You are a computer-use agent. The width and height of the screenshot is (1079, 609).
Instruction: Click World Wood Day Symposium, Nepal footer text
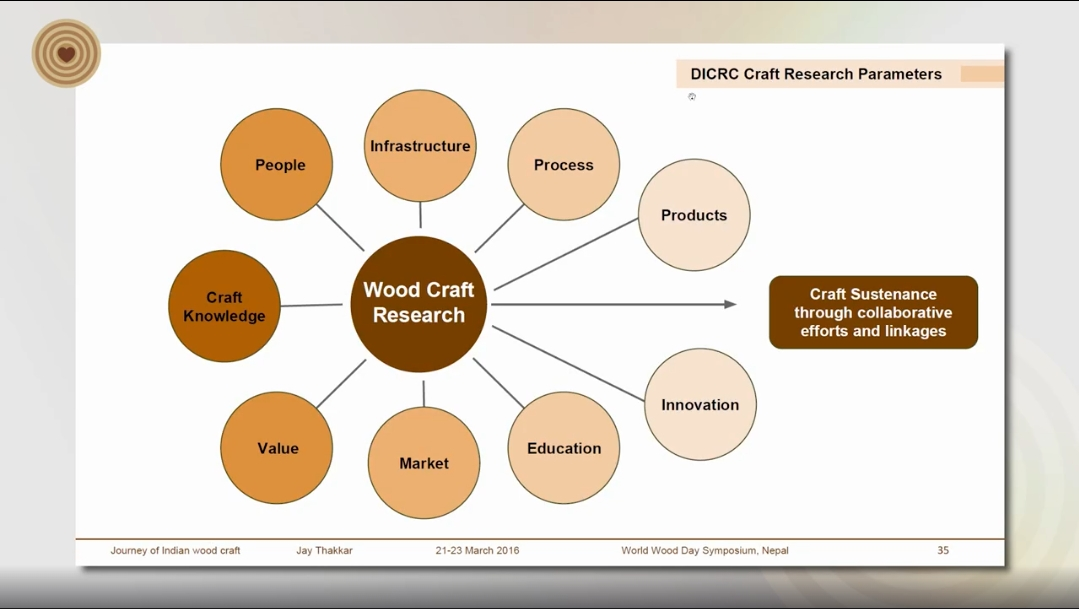pyautogui.click(x=704, y=550)
